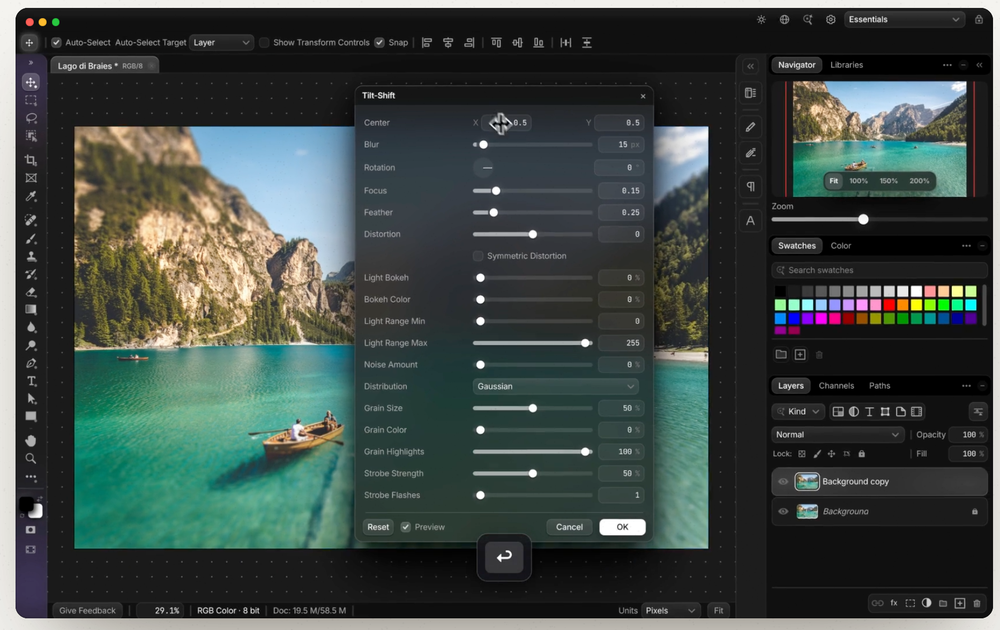1000x630 pixels.
Task: Click the fx layer effects icon
Action: 894,603
